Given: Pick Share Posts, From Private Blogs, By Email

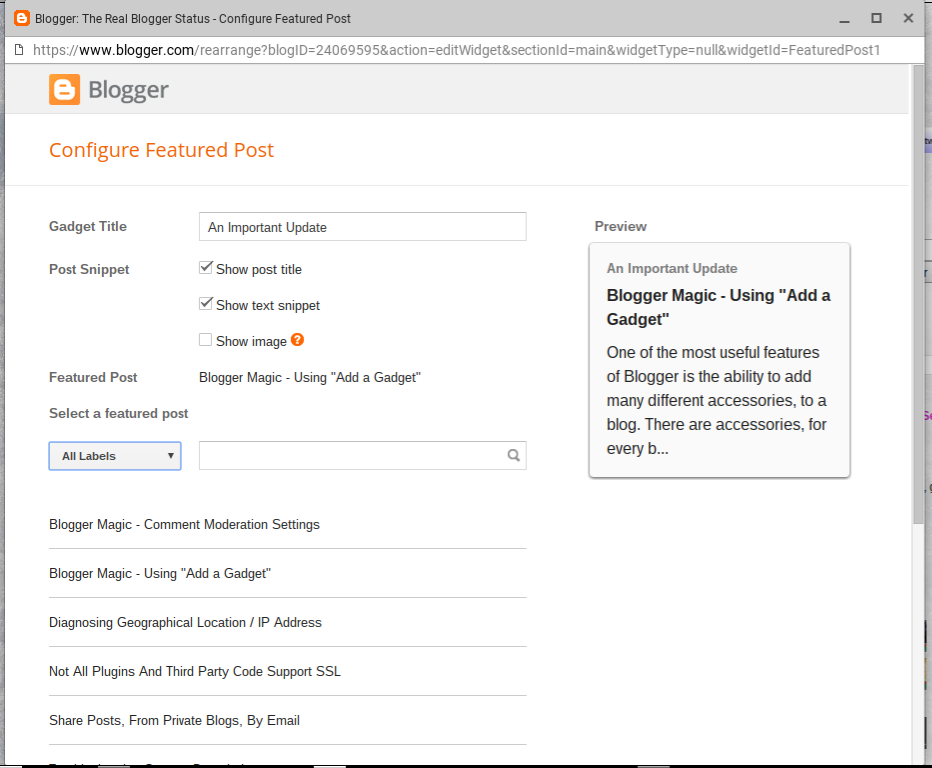Looking at the screenshot, I should [174, 720].
